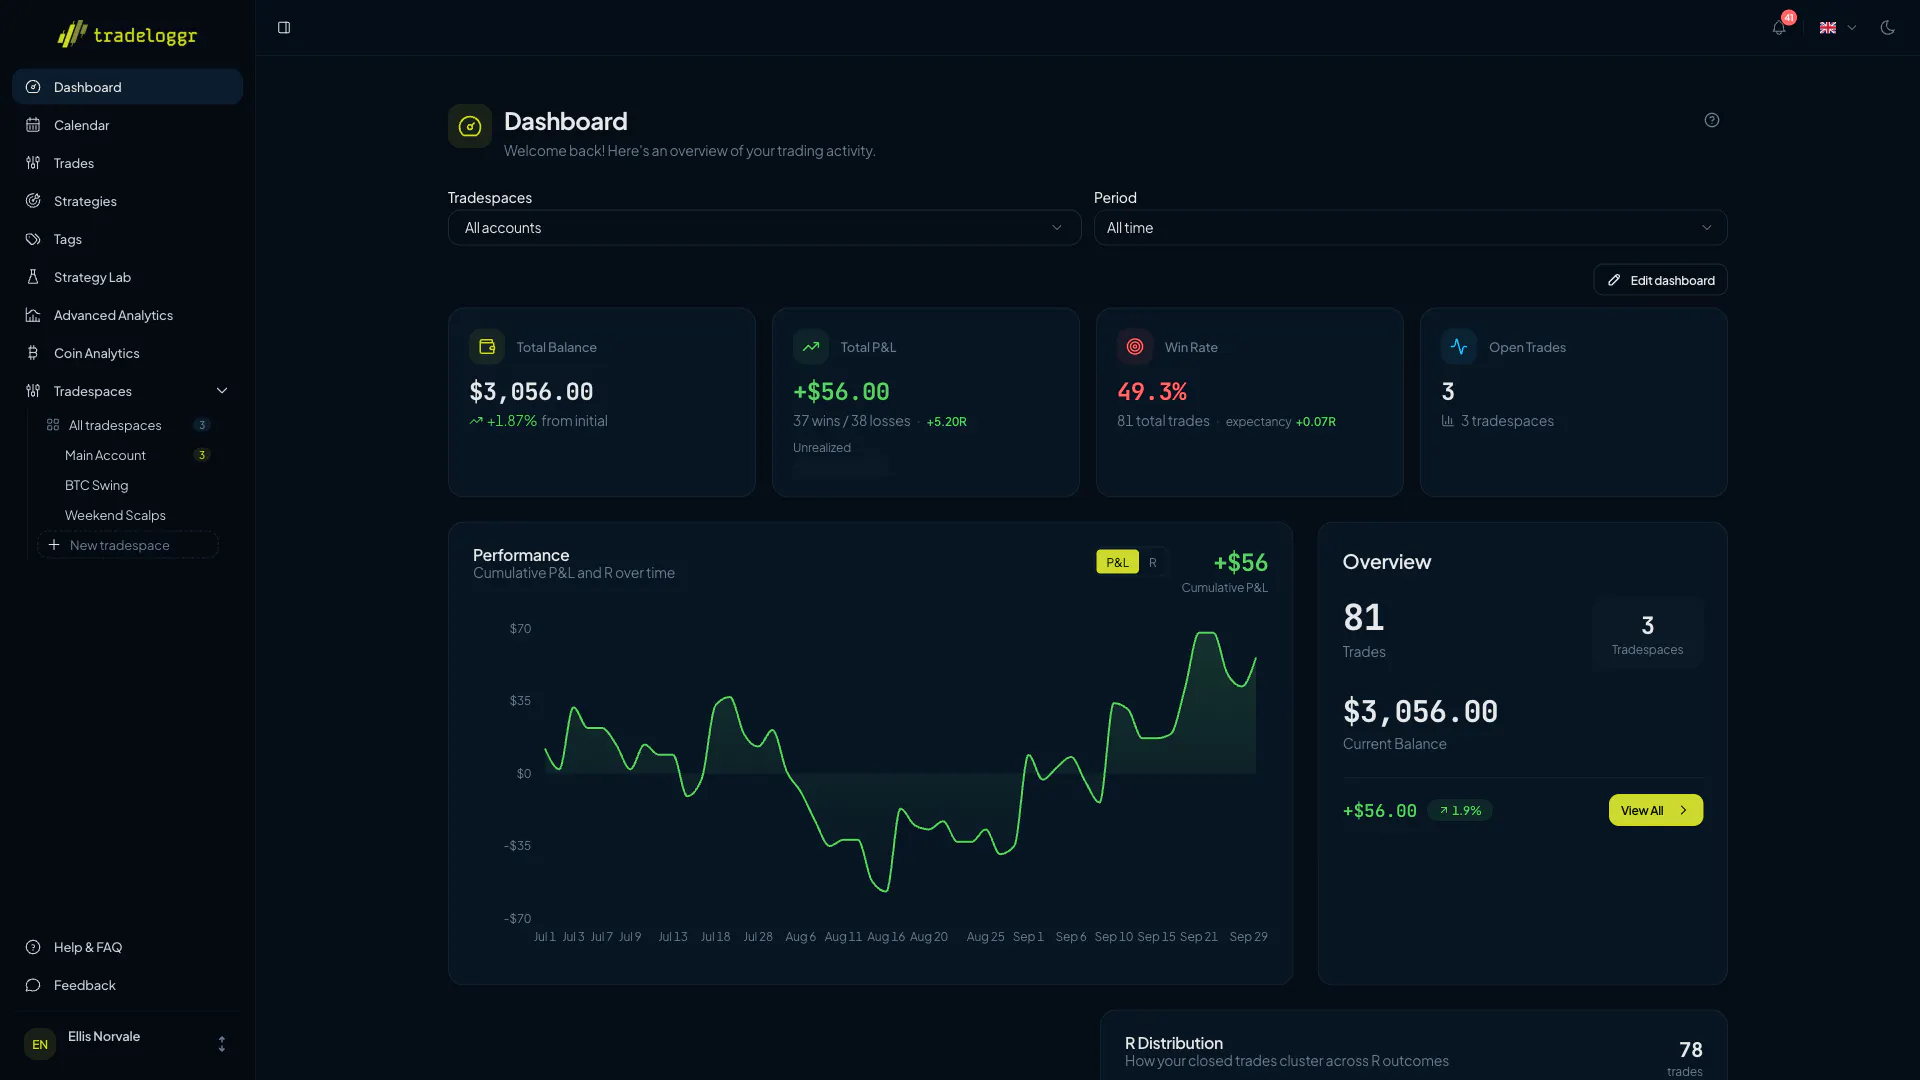Click the '3 tradespaces' text
1920x1080 pixels.
tap(1507, 421)
